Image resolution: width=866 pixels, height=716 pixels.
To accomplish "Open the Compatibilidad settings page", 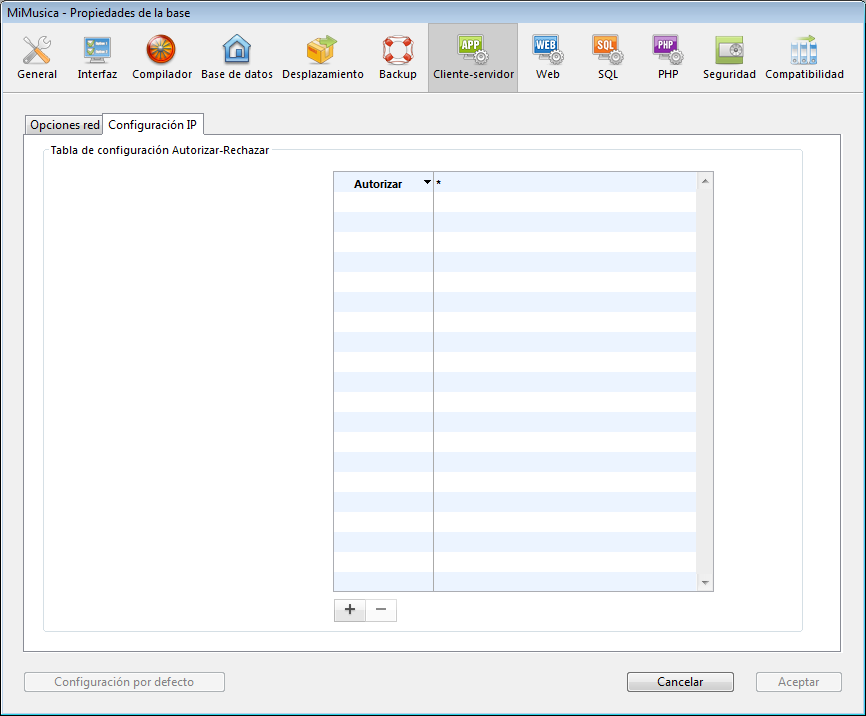I will pyautogui.click(x=804, y=57).
